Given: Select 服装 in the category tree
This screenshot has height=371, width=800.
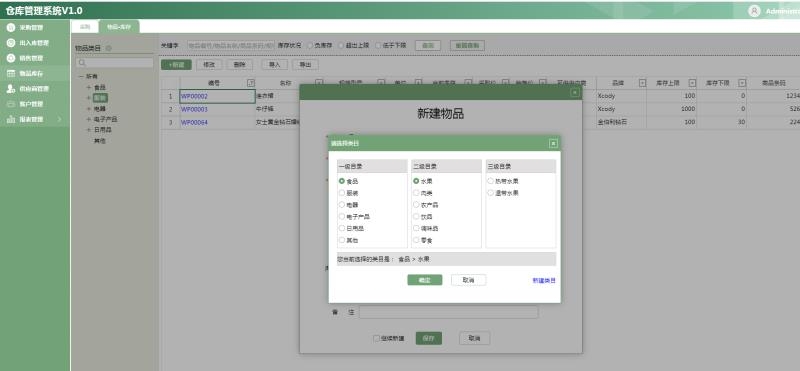Looking at the screenshot, I should click(x=100, y=98).
